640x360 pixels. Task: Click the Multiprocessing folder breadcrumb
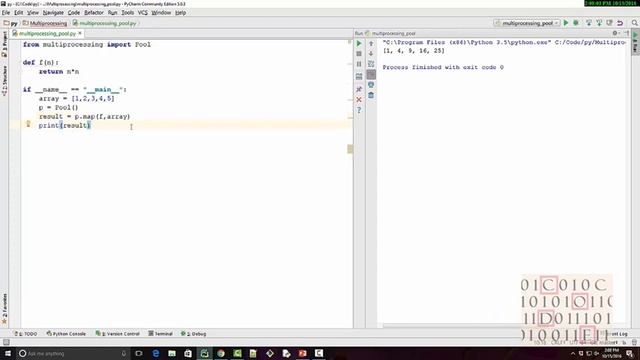click(x=45, y=23)
